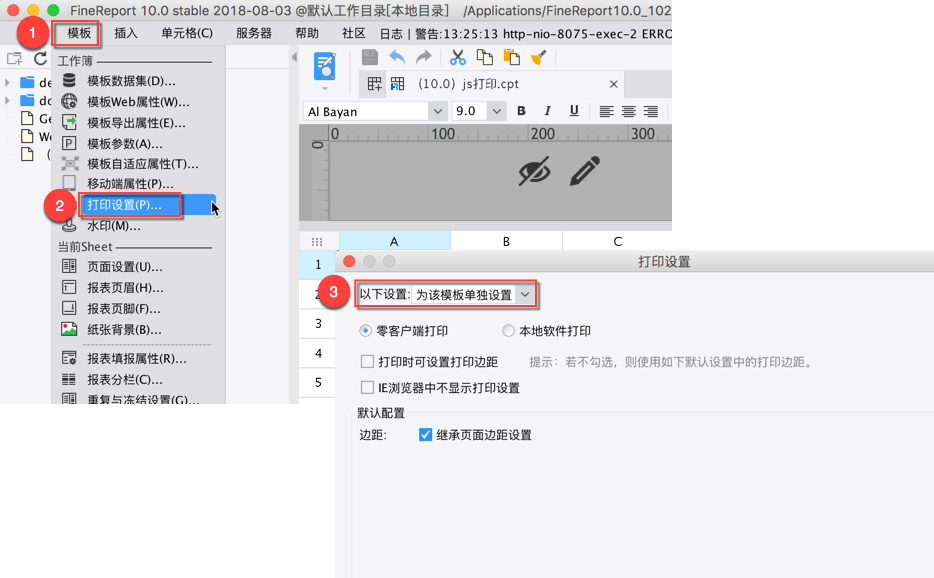This screenshot has height=578, width=934.
Task: Toggle italic formatting
Action: point(547,111)
